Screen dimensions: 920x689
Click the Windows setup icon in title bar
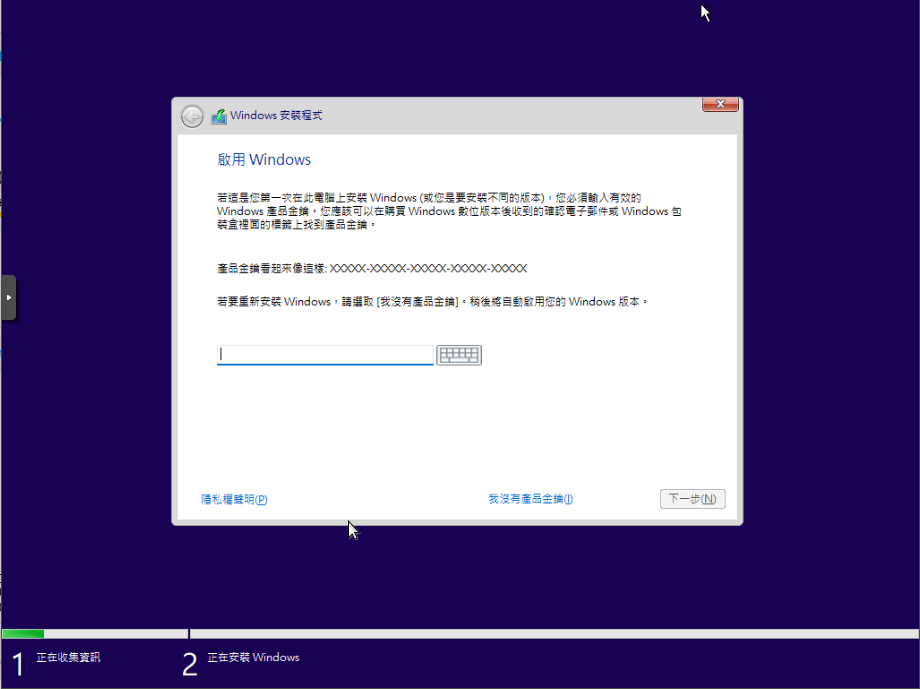(x=219, y=116)
